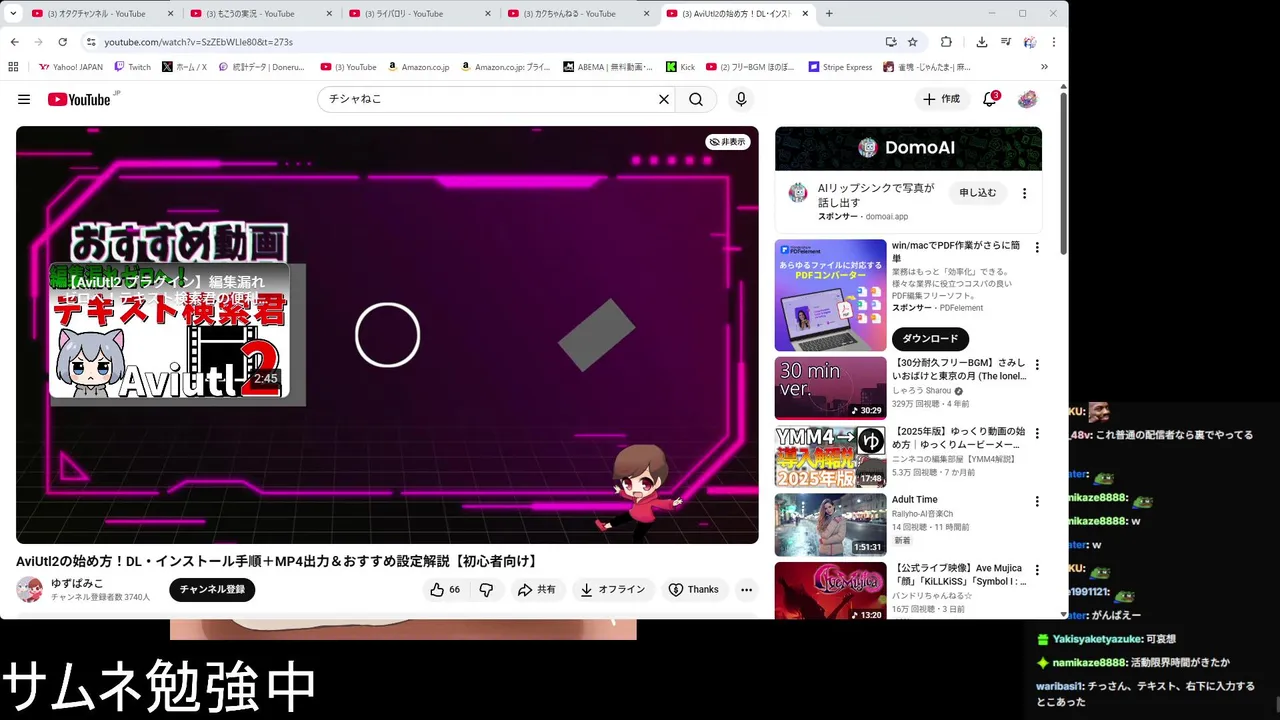Viewport: 1280px width, 720px height.
Task: Open the ゆずぱみこ channel avatar
Action: pyautogui.click(x=30, y=590)
